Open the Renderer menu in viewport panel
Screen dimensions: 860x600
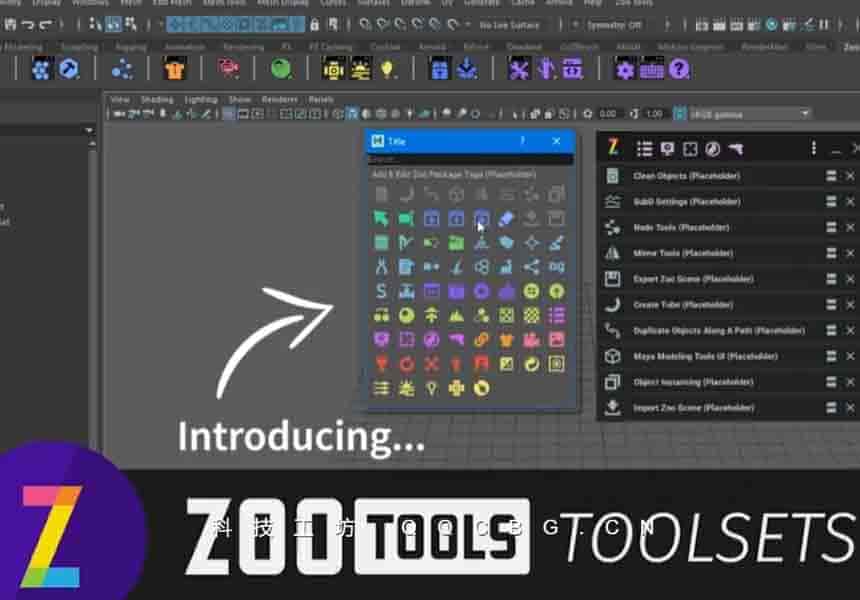(279, 99)
